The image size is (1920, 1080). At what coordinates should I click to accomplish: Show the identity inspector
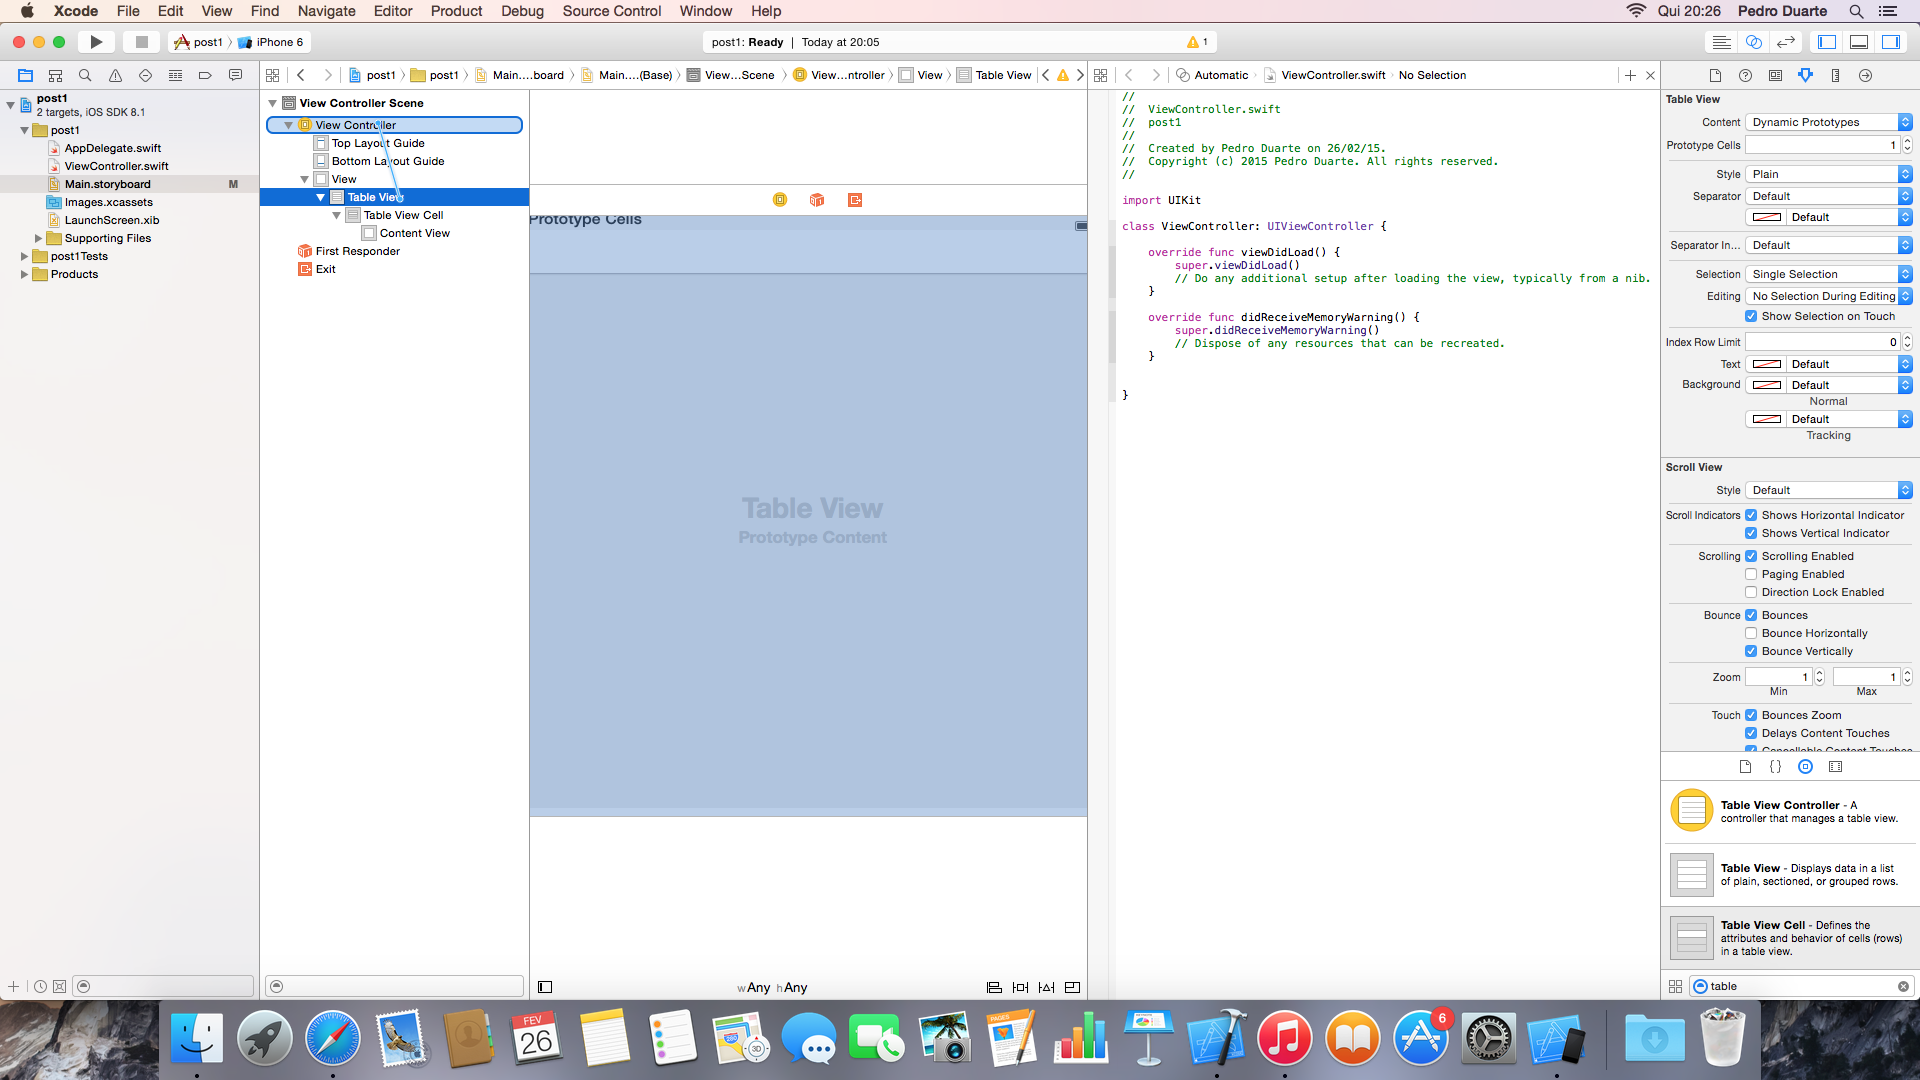point(1775,75)
